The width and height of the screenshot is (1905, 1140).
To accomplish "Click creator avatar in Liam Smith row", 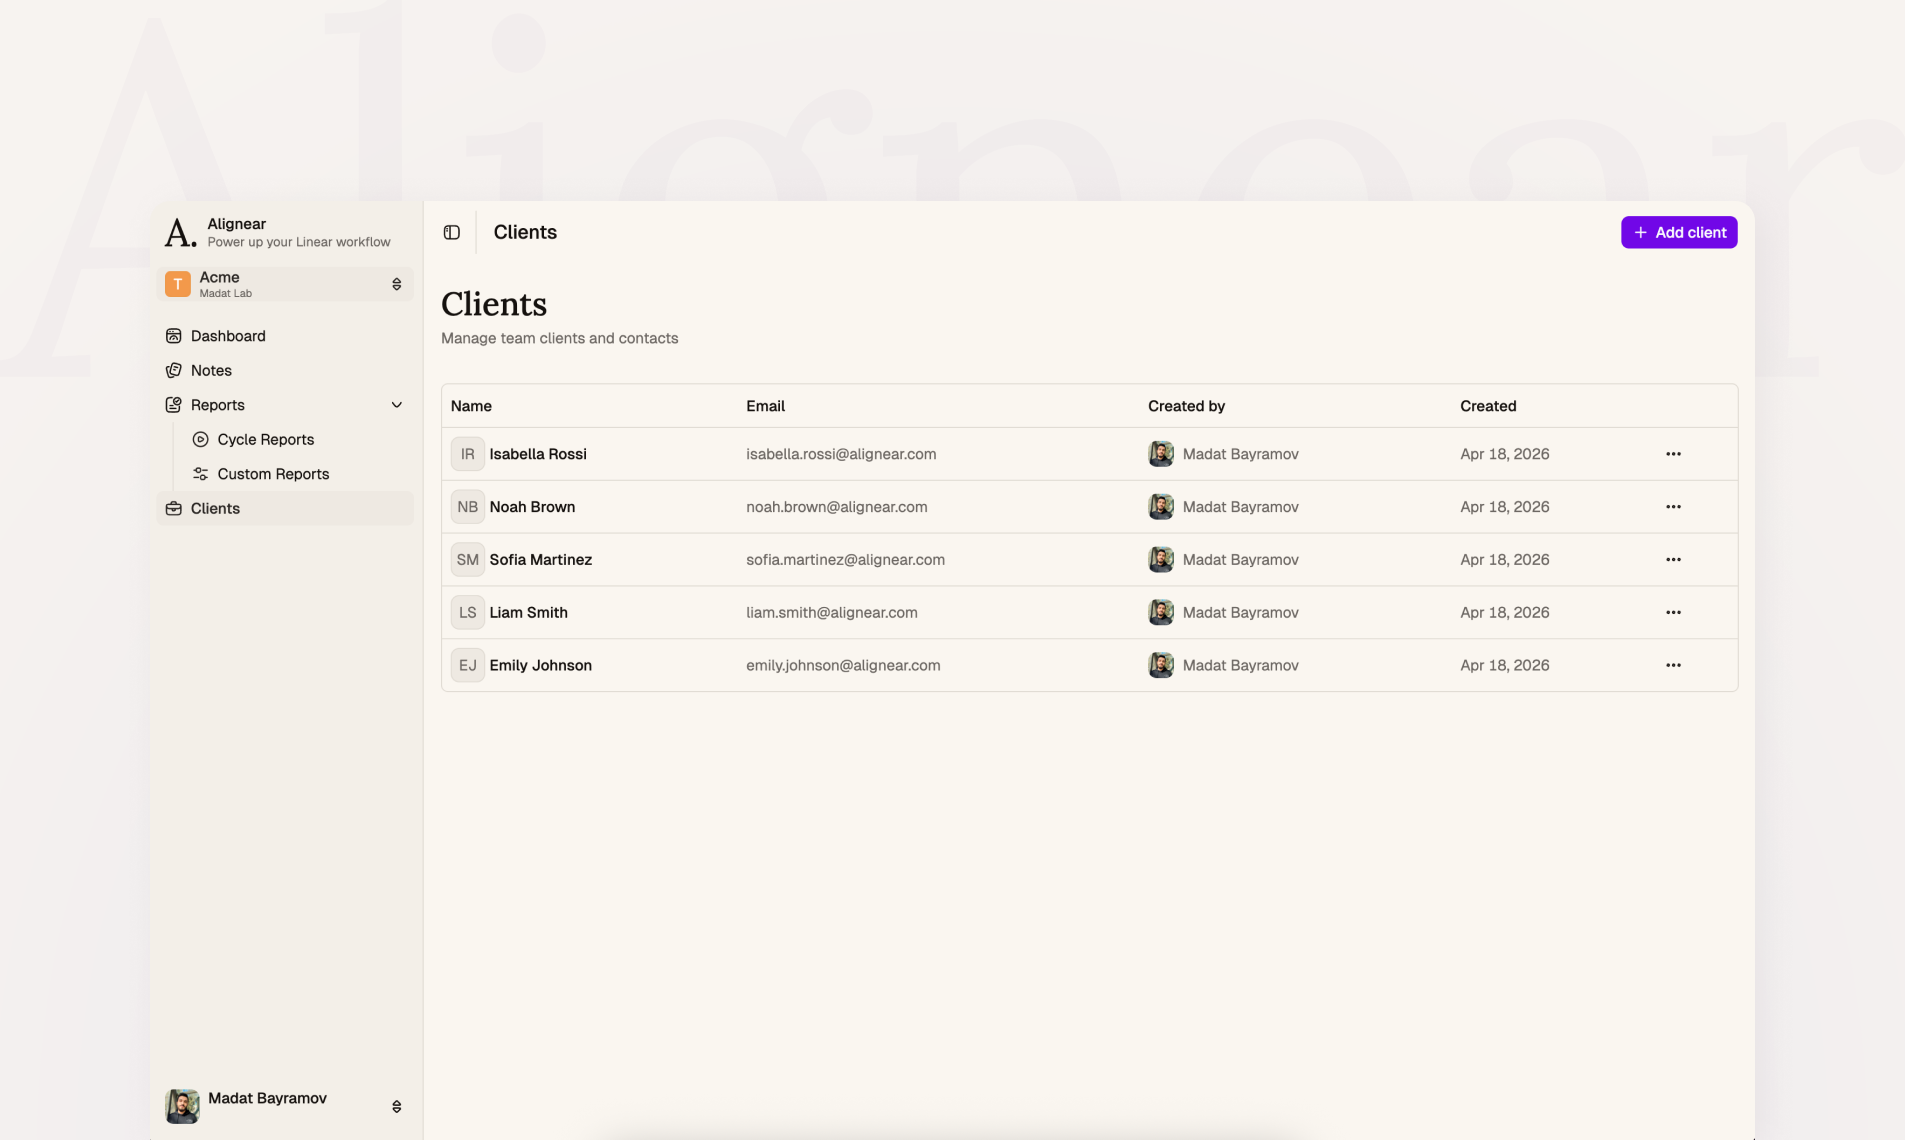I will pyautogui.click(x=1161, y=612).
